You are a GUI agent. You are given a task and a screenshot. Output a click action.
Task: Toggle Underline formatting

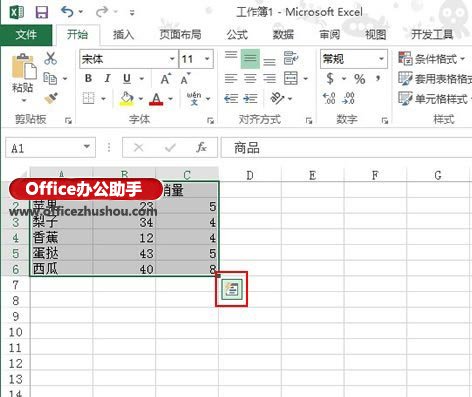(127, 79)
